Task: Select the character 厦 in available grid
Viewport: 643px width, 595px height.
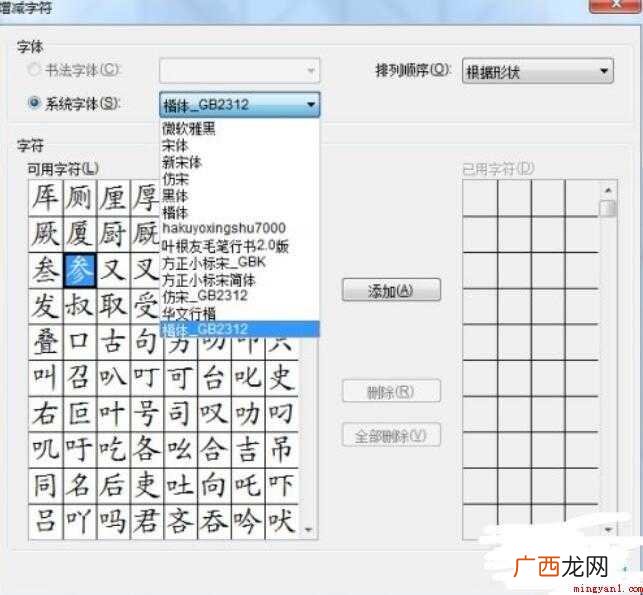Action: tap(80, 234)
